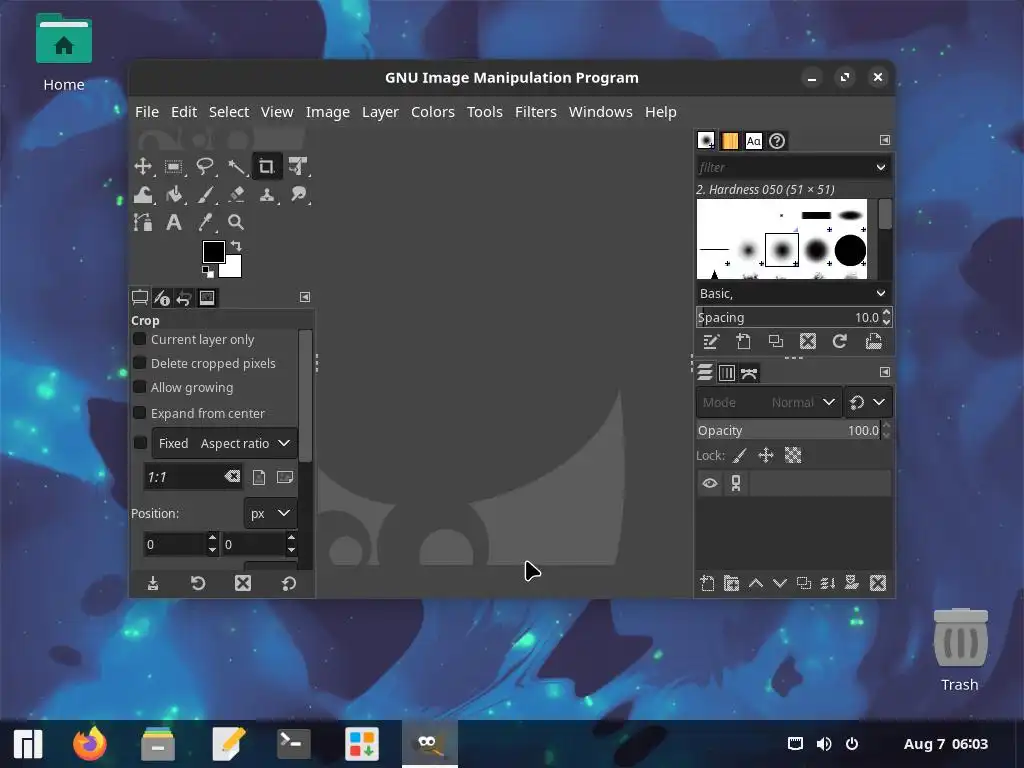1024x768 pixels.
Task: Swap foreground and background colors
Action: [x=236, y=246]
